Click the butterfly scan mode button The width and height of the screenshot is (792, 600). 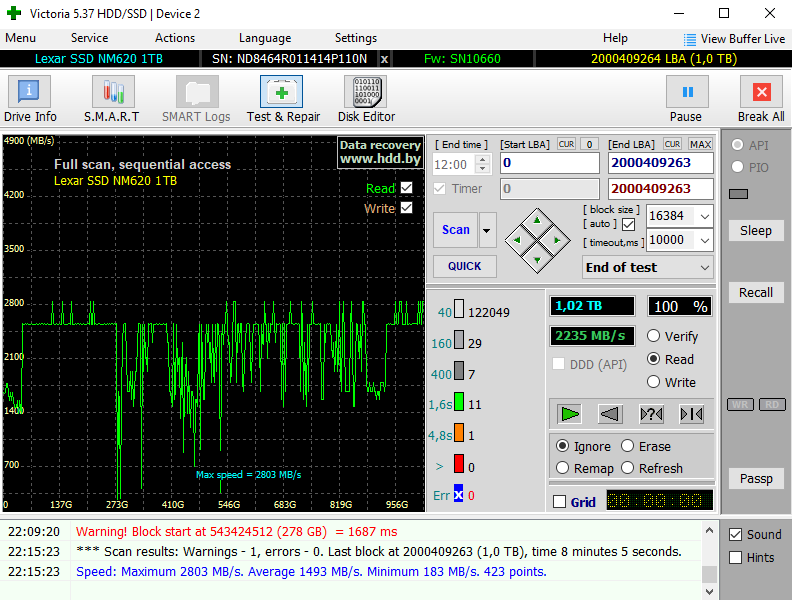pyautogui.click(x=691, y=414)
